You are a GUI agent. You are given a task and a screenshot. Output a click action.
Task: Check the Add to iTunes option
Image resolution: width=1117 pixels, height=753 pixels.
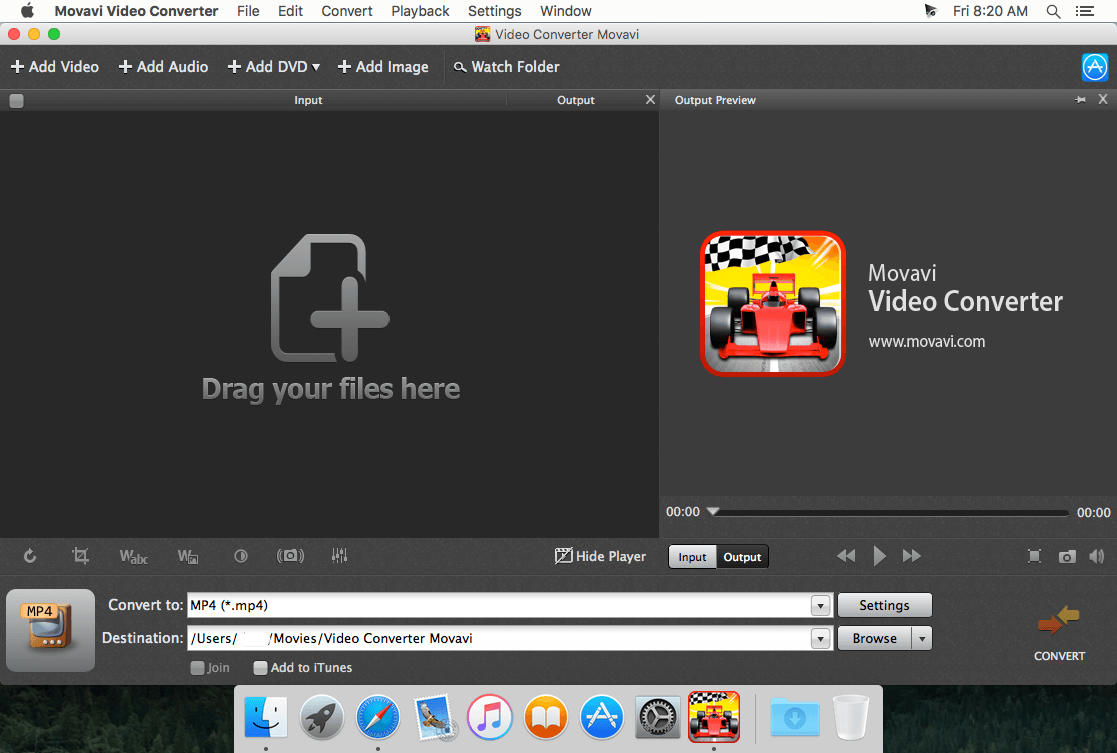[x=261, y=668]
